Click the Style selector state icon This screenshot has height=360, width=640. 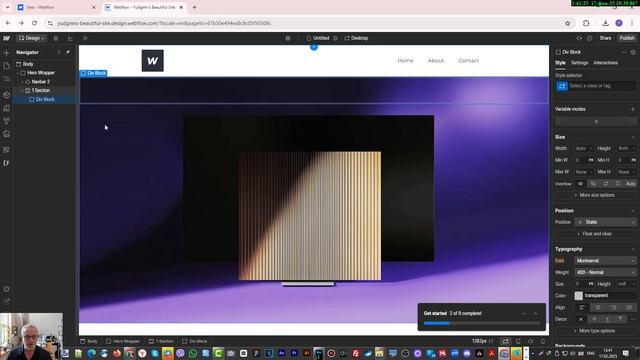tap(562, 86)
